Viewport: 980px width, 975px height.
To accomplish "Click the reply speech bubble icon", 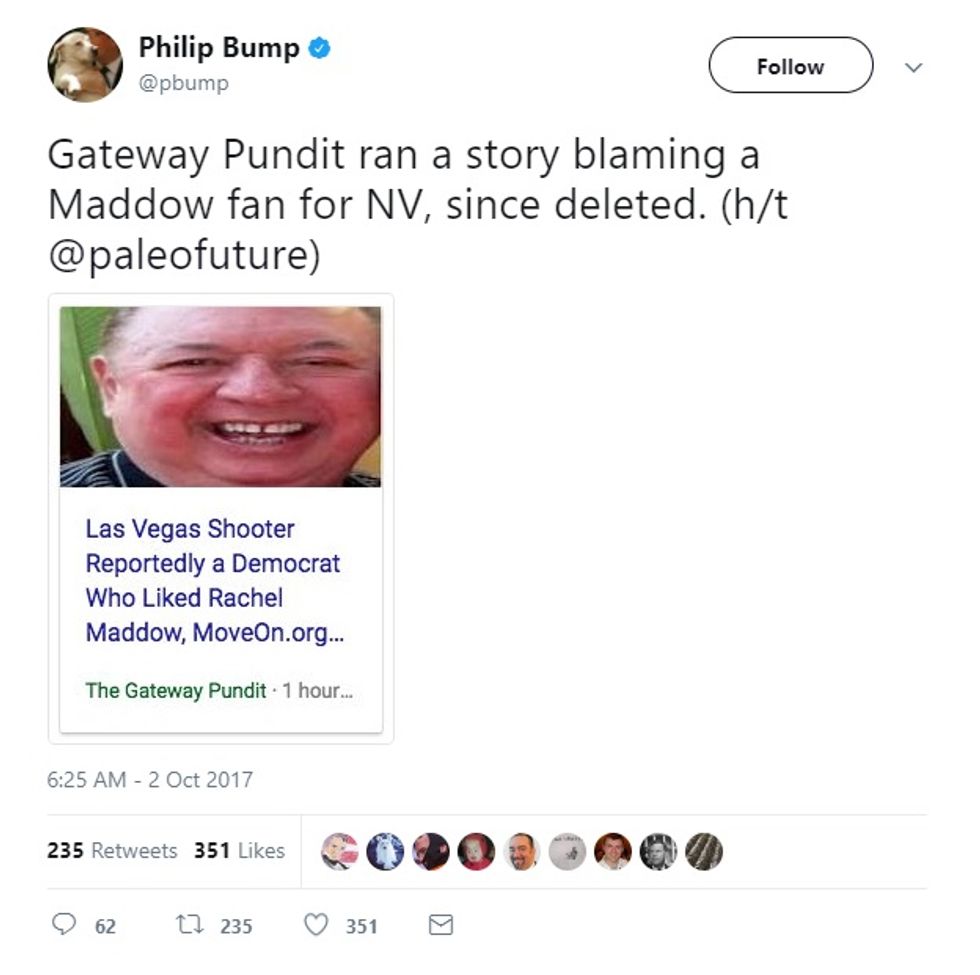I will [64, 924].
